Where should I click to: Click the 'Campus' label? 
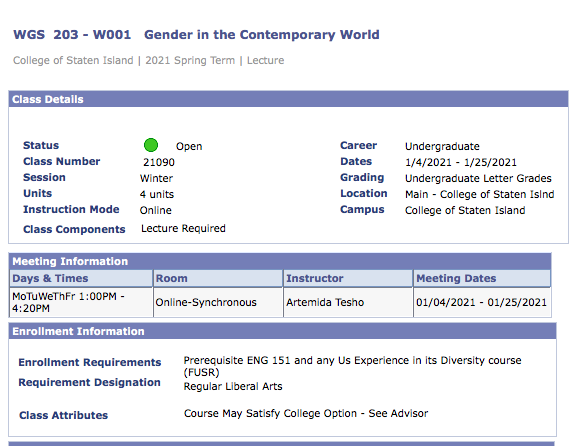click(x=362, y=209)
